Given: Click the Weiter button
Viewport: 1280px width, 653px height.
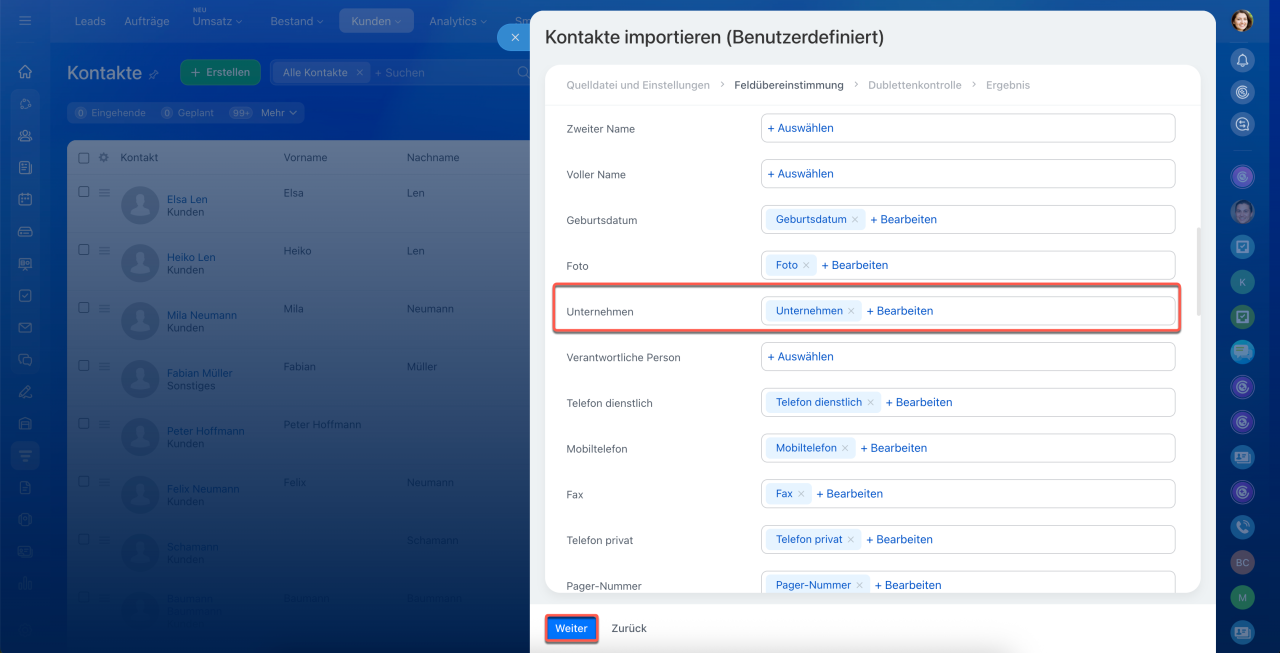Looking at the screenshot, I should coord(571,628).
